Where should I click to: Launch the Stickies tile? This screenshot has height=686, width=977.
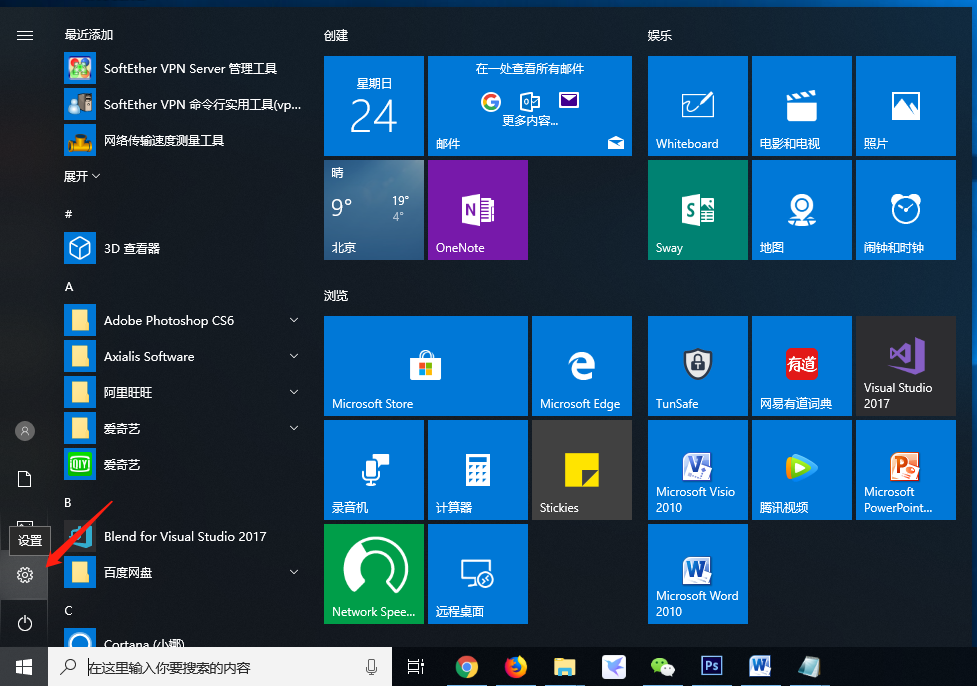click(581, 470)
